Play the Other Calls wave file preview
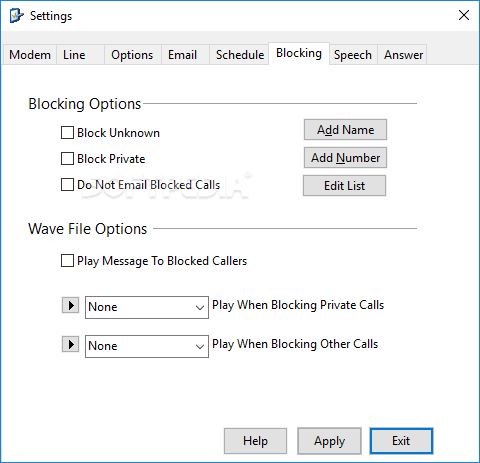480x463 pixels. point(70,344)
